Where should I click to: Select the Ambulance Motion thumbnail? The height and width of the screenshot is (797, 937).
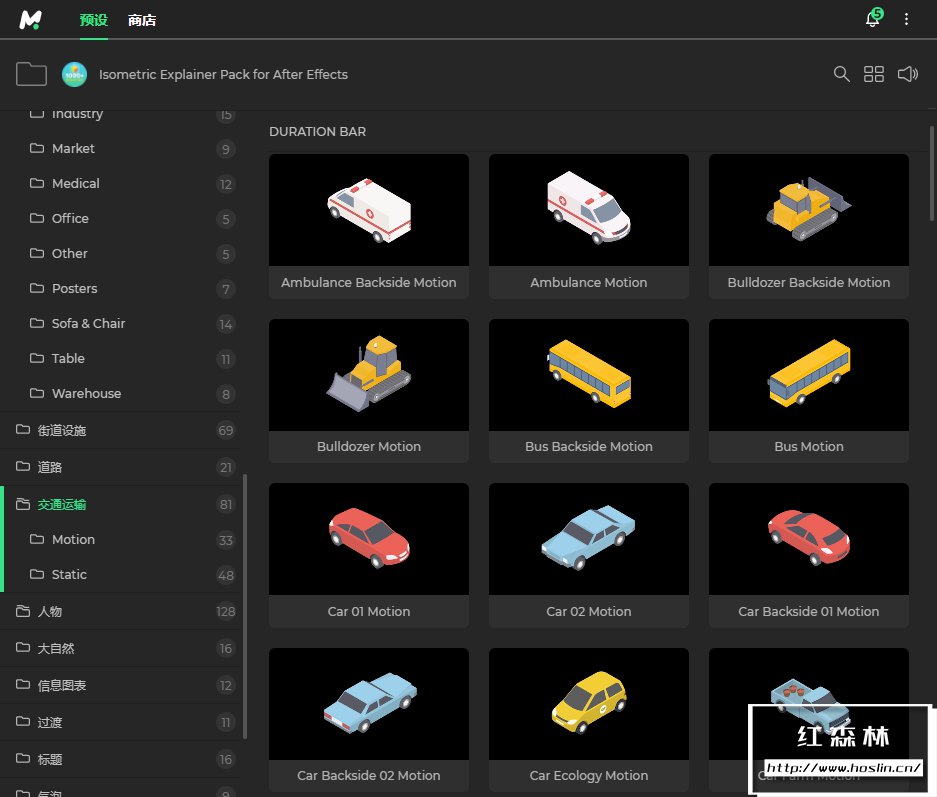point(588,210)
